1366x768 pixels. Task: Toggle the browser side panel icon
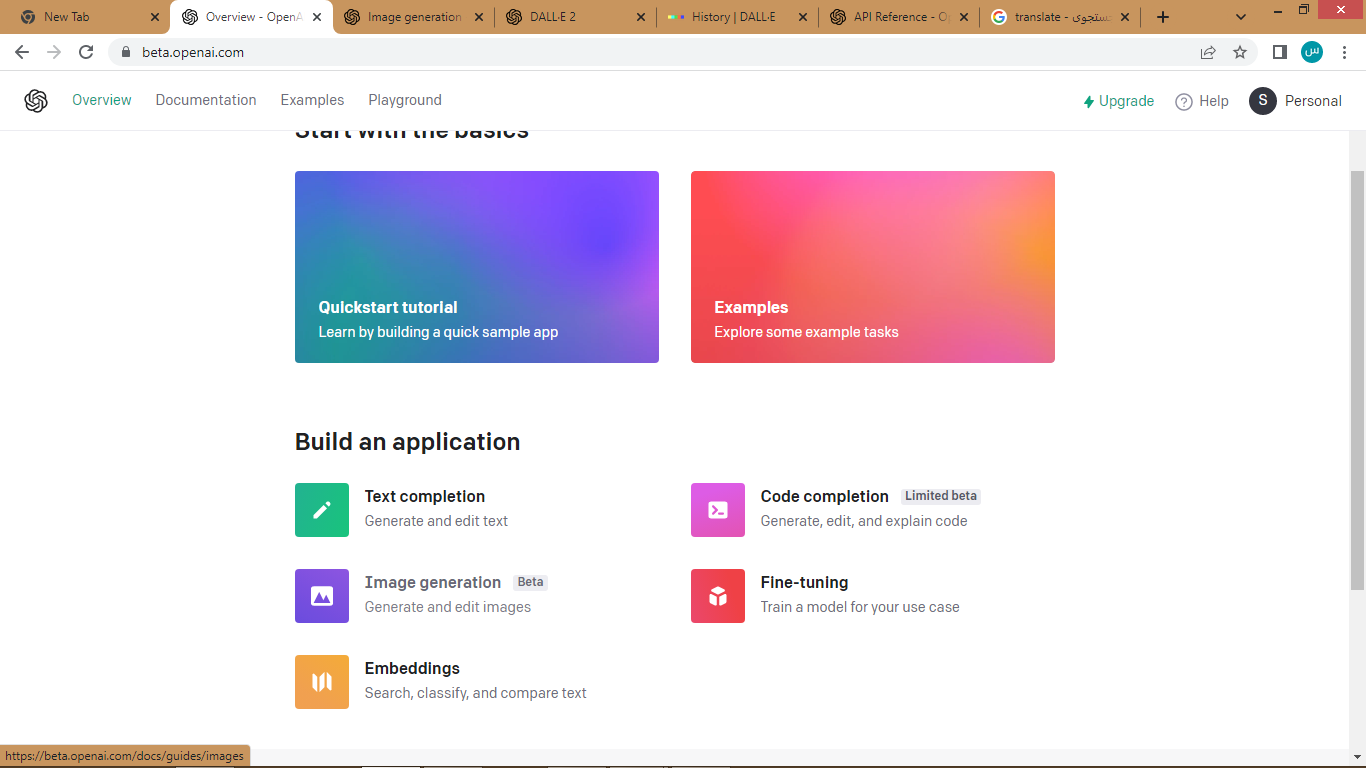tap(1279, 52)
